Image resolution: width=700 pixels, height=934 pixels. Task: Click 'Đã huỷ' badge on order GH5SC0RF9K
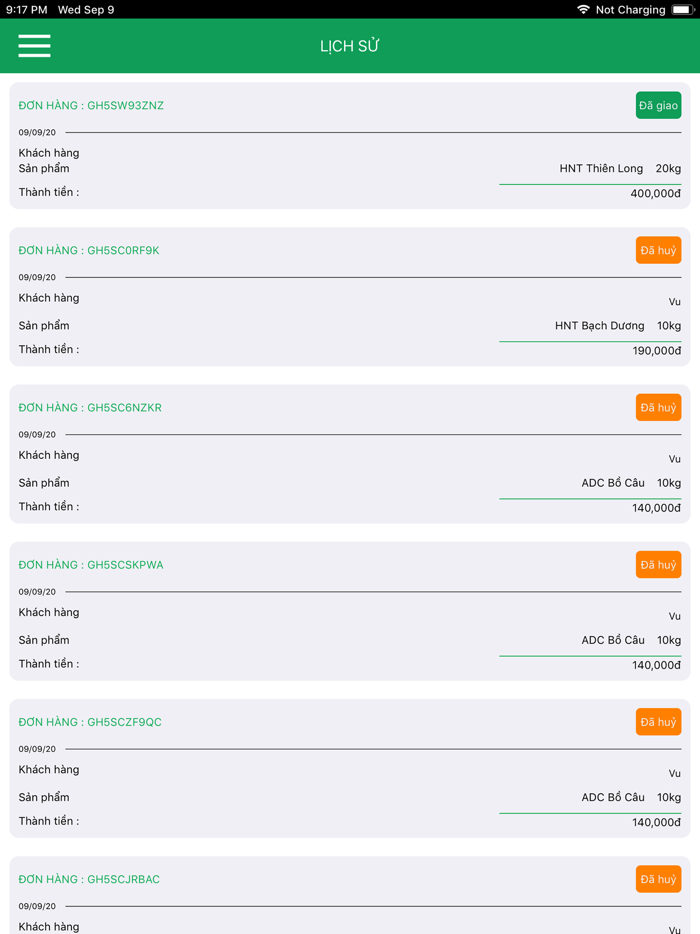(x=658, y=250)
